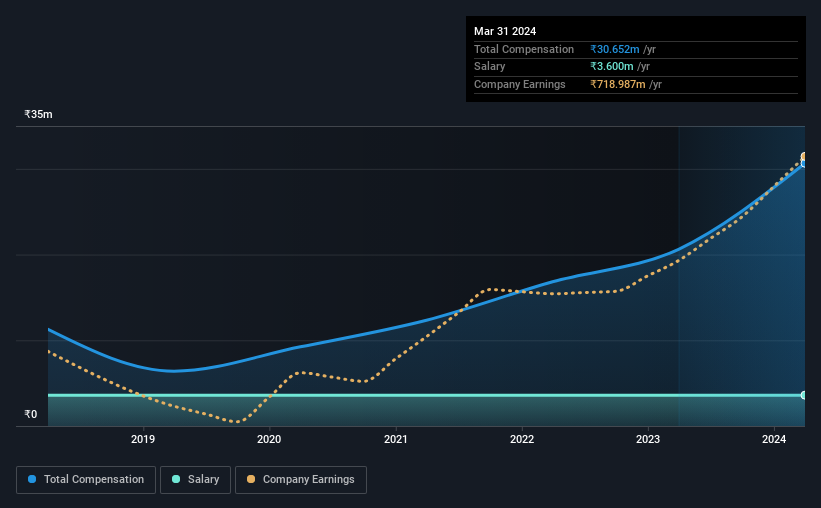Click the ₹3.600m salary value

[612, 67]
